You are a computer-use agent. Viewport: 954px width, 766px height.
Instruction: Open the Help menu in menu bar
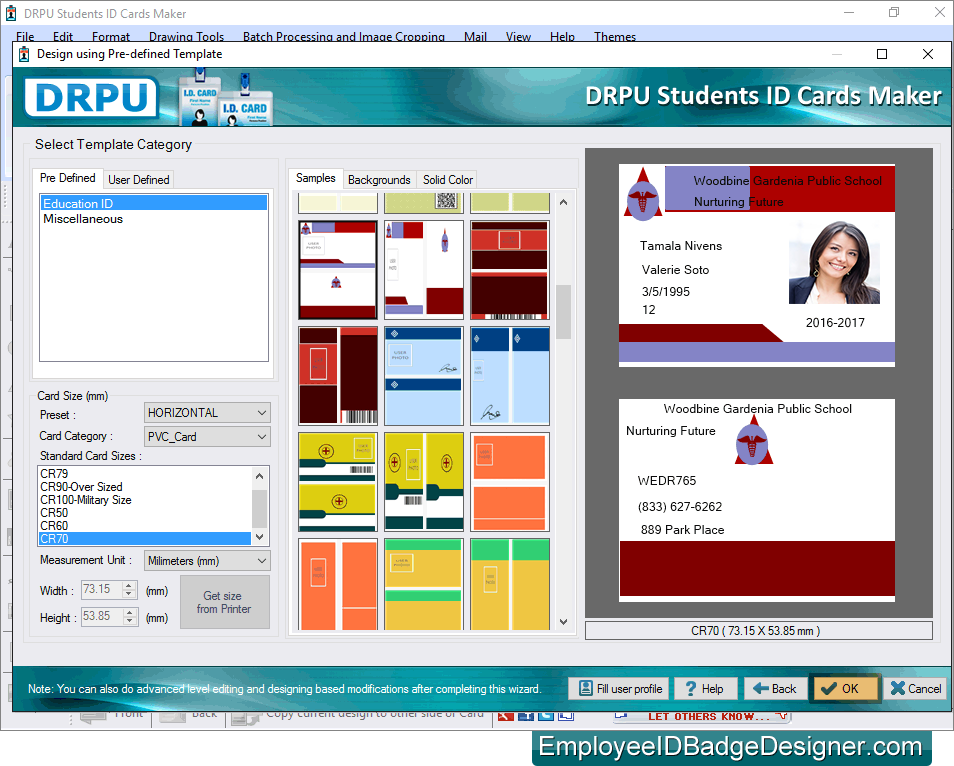562,37
